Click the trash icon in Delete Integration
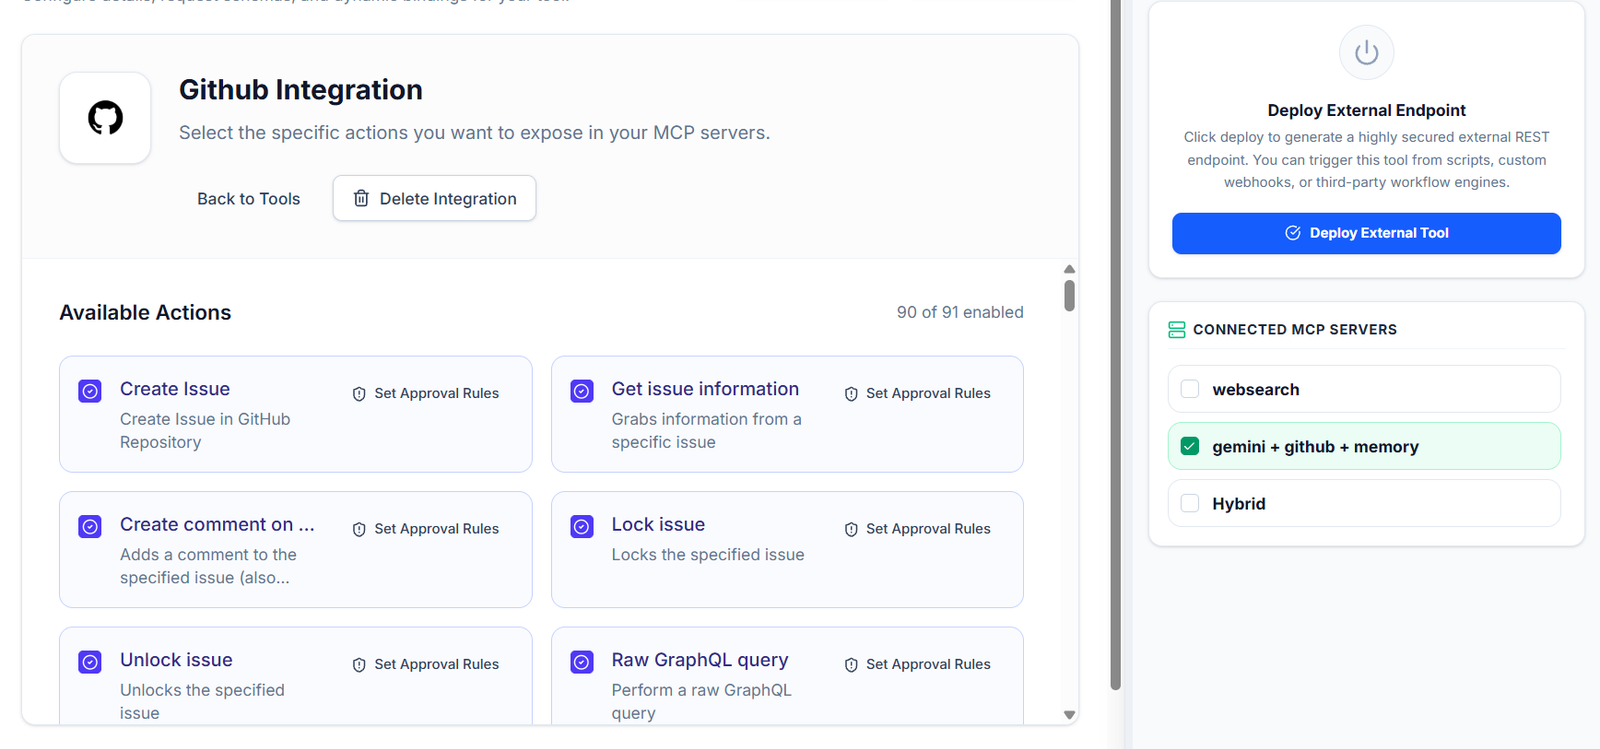 click(361, 198)
